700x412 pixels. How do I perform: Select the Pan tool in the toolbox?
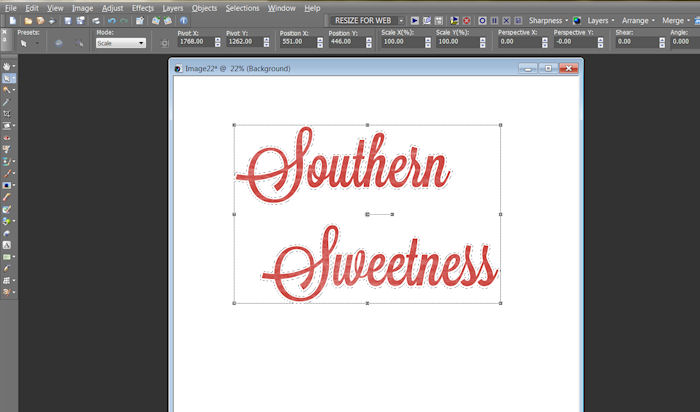pos(7,67)
